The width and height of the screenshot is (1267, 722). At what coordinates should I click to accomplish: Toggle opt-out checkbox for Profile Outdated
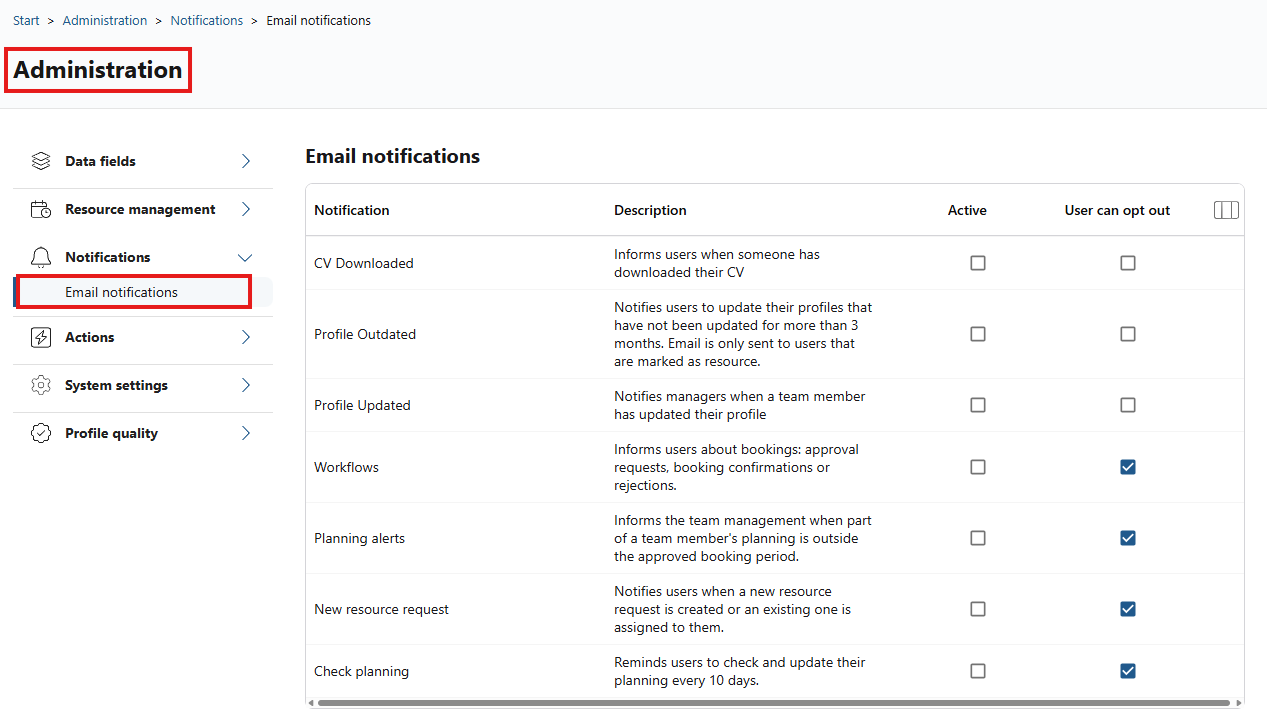point(1128,334)
